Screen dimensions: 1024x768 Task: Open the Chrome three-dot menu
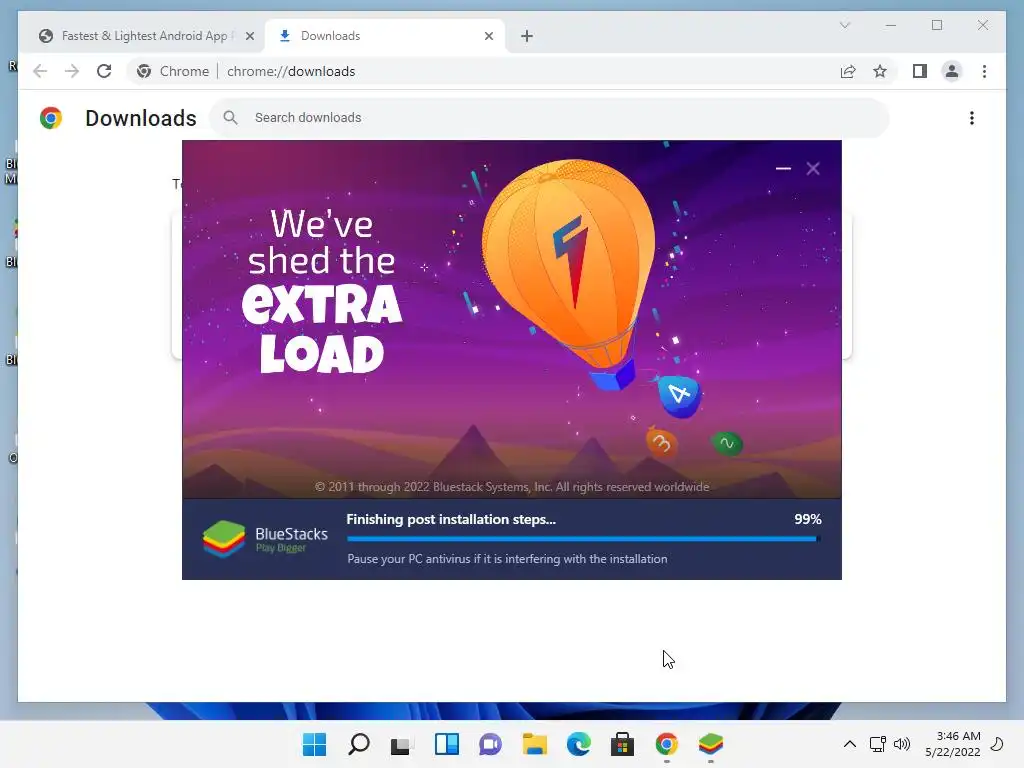click(x=984, y=71)
